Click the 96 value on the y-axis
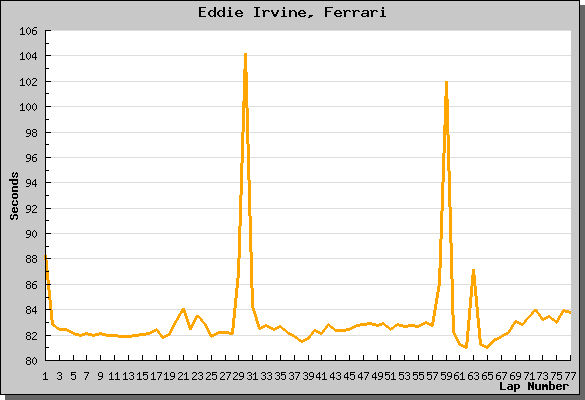The image size is (585, 400). click(32, 158)
